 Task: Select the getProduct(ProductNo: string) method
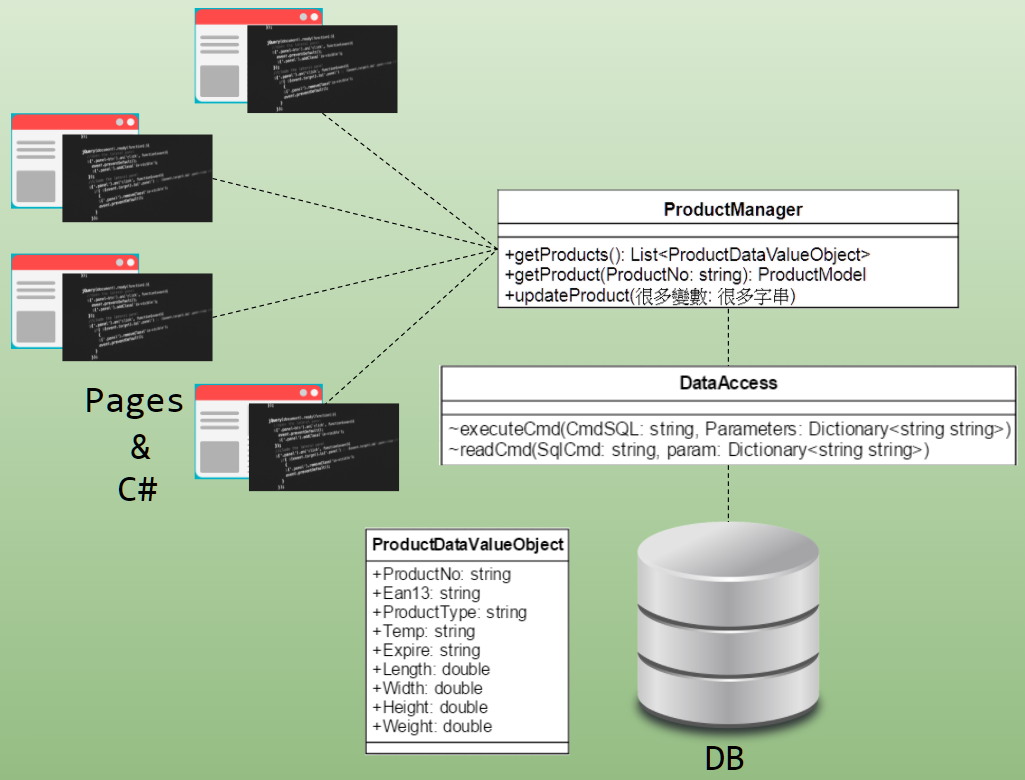coord(685,275)
